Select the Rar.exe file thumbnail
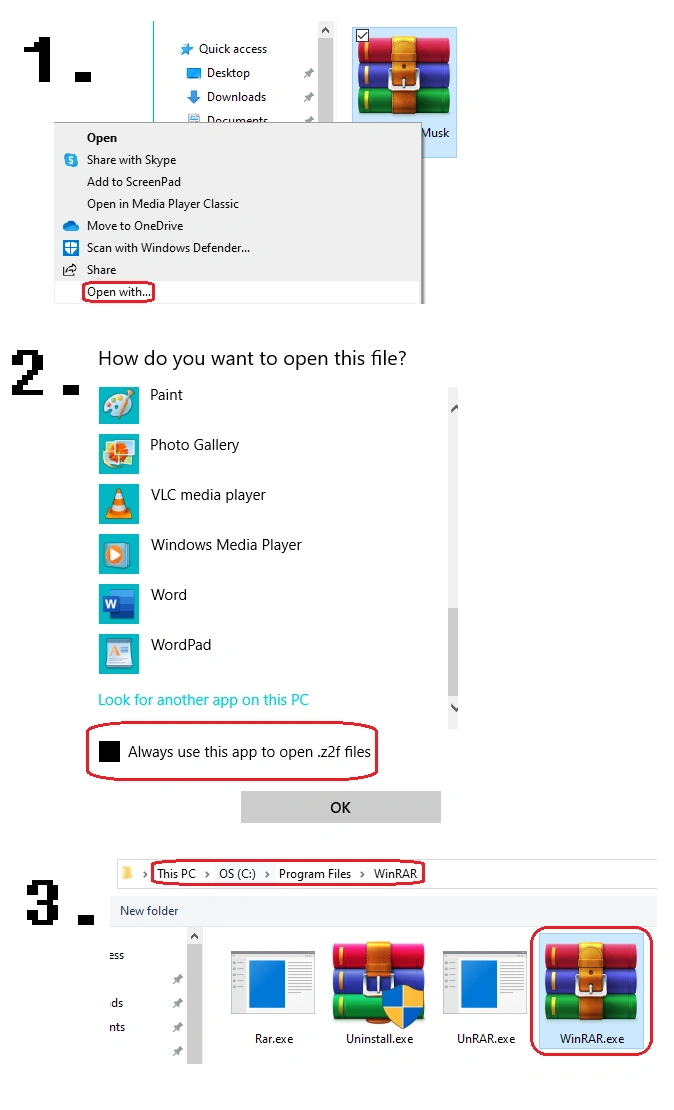Viewport: 674px width, 1110px height. 273,983
